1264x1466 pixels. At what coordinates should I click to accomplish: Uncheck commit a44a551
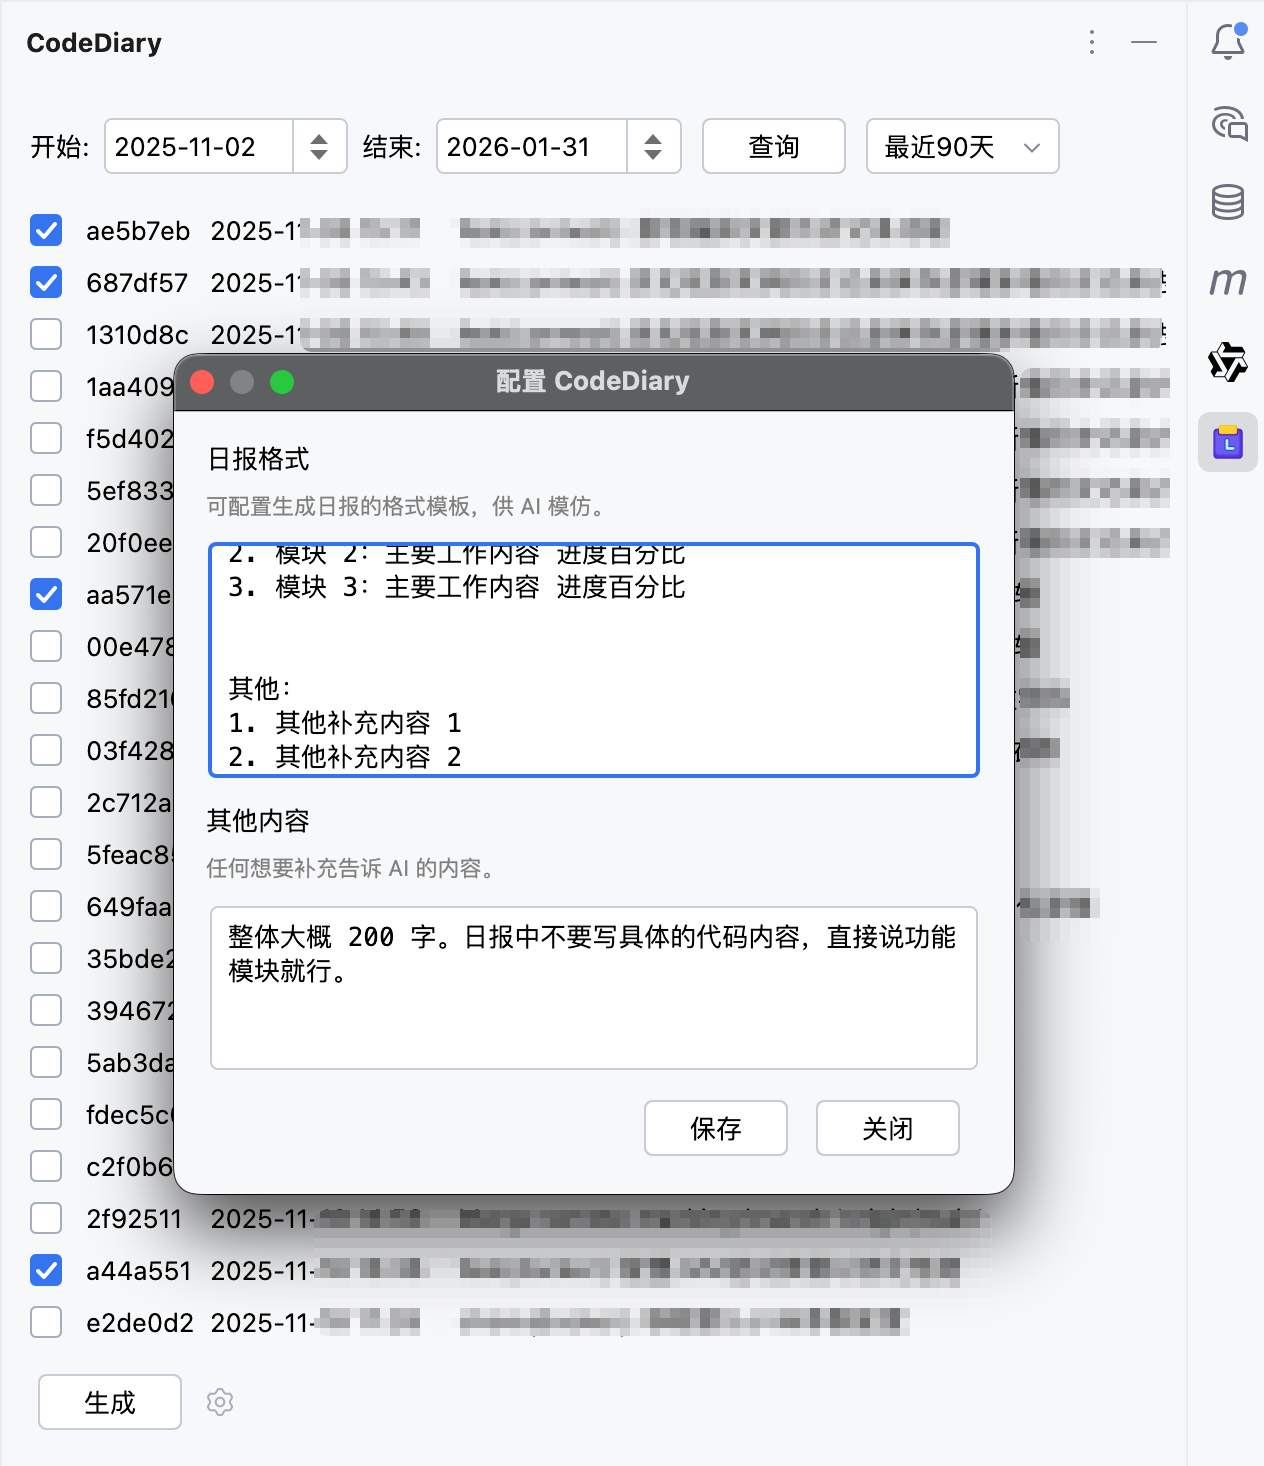pos(46,1270)
